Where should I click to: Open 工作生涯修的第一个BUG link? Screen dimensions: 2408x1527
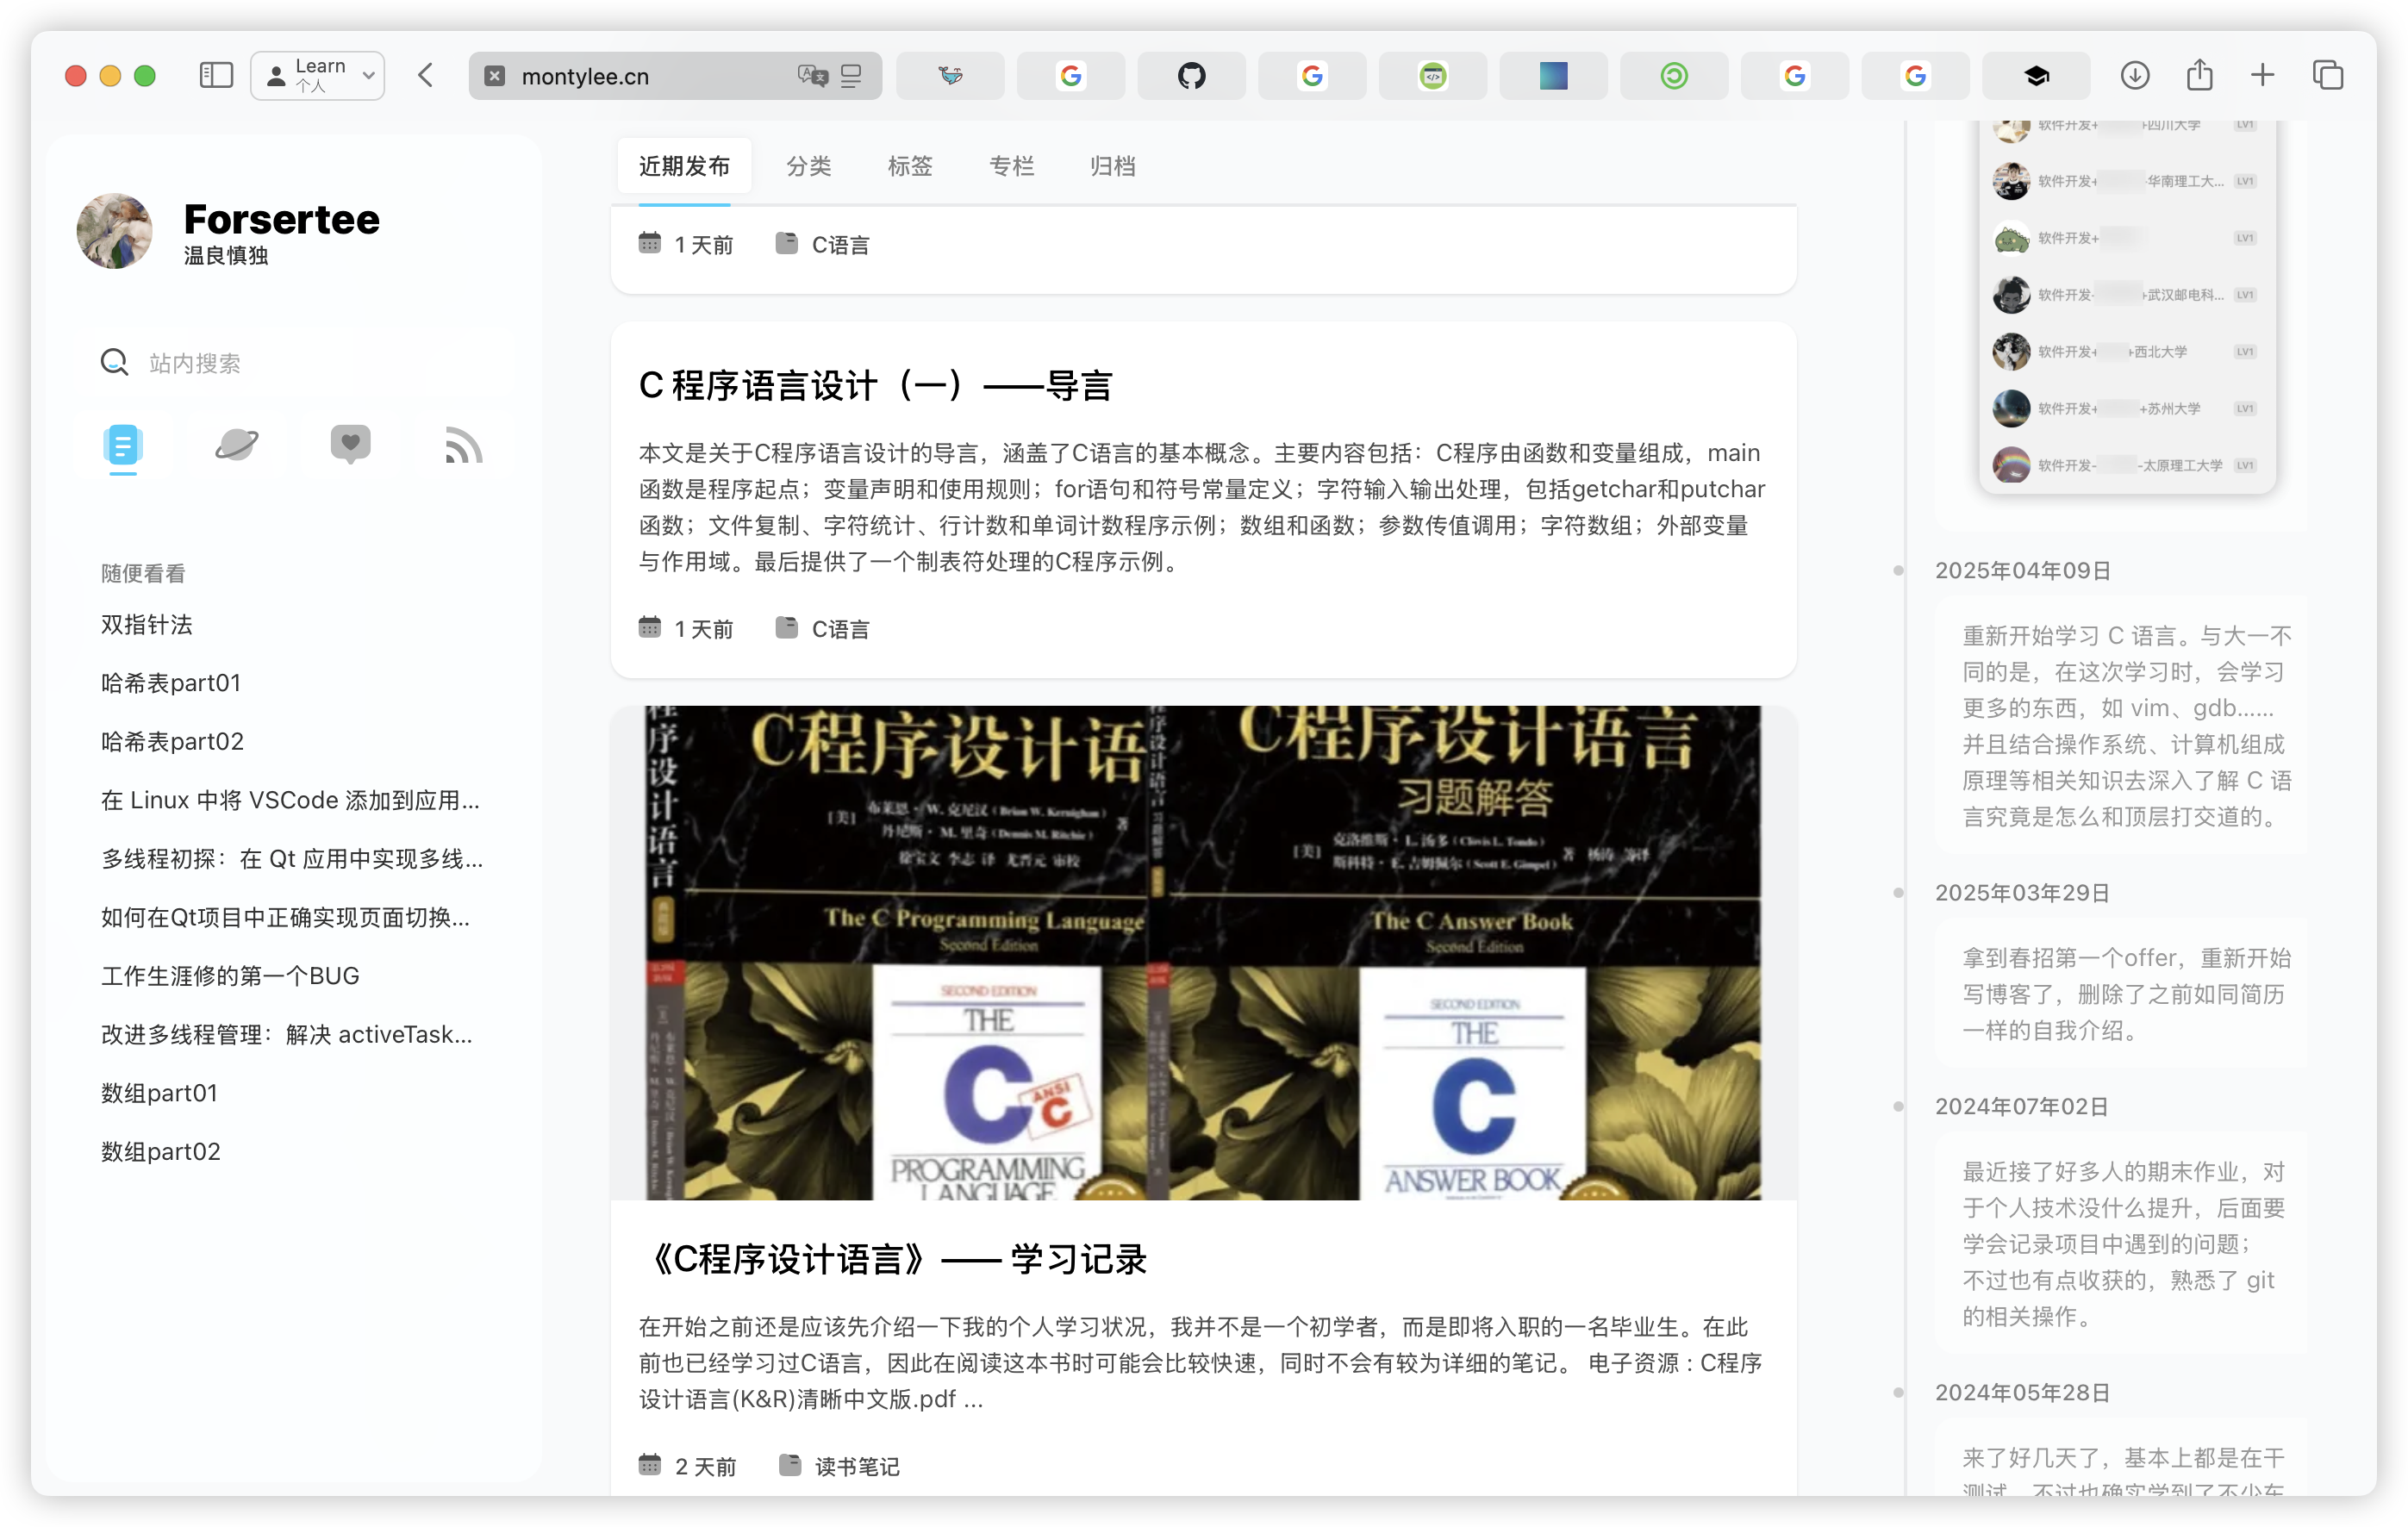click(x=231, y=976)
